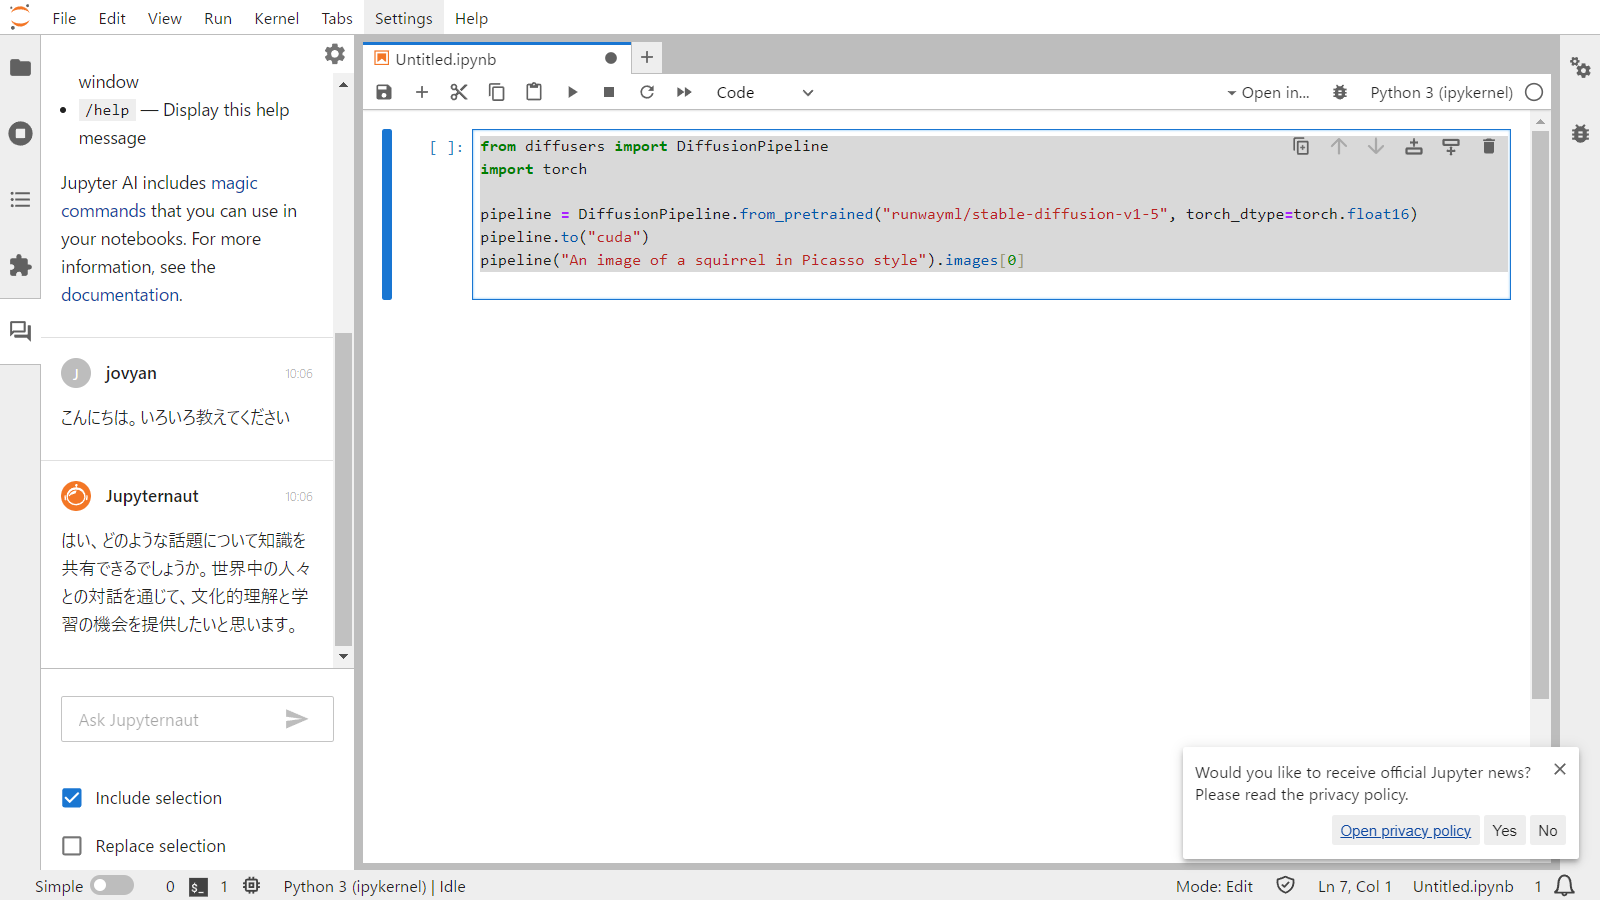Open chat settings gear icon
Image resolution: width=1600 pixels, height=900 pixels.
coord(335,54)
